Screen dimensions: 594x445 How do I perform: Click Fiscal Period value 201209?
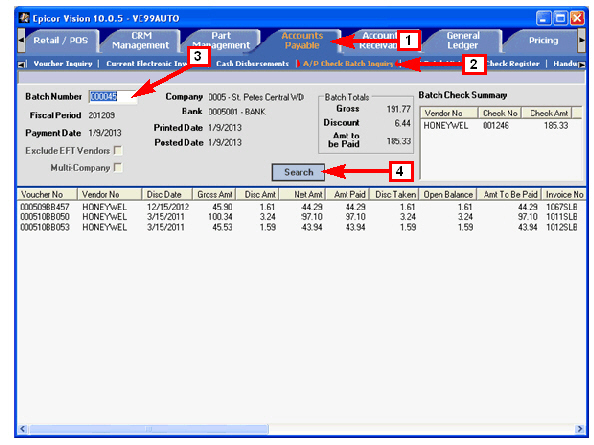(102, 115)
